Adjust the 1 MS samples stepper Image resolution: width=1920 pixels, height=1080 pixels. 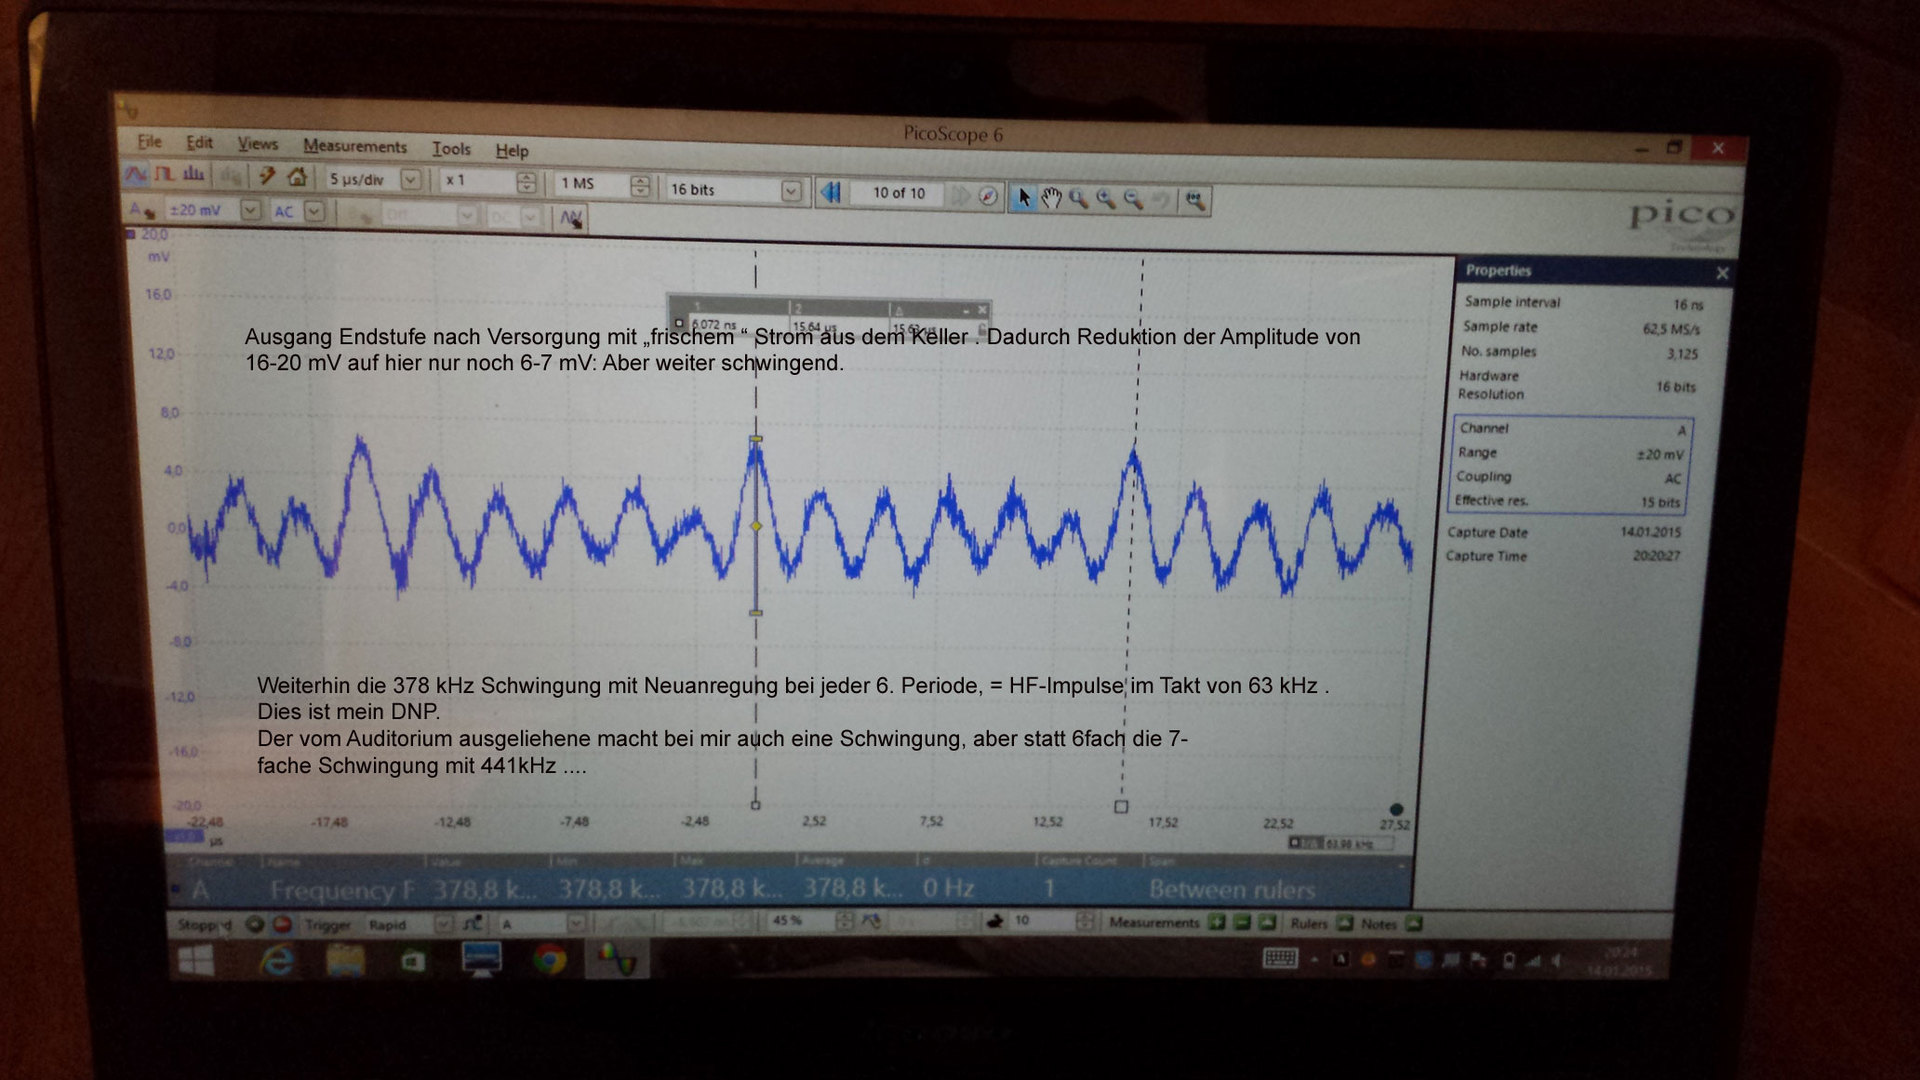641,186
